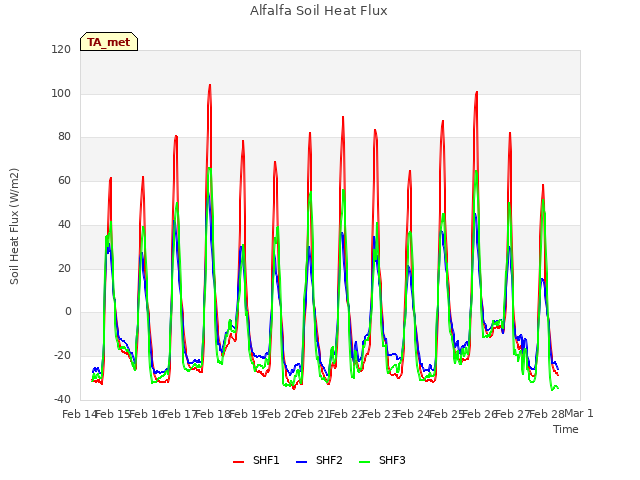Click the 120 y-axis tick label
The width and height of the screenshot is (640, 480).
[61, 50]
